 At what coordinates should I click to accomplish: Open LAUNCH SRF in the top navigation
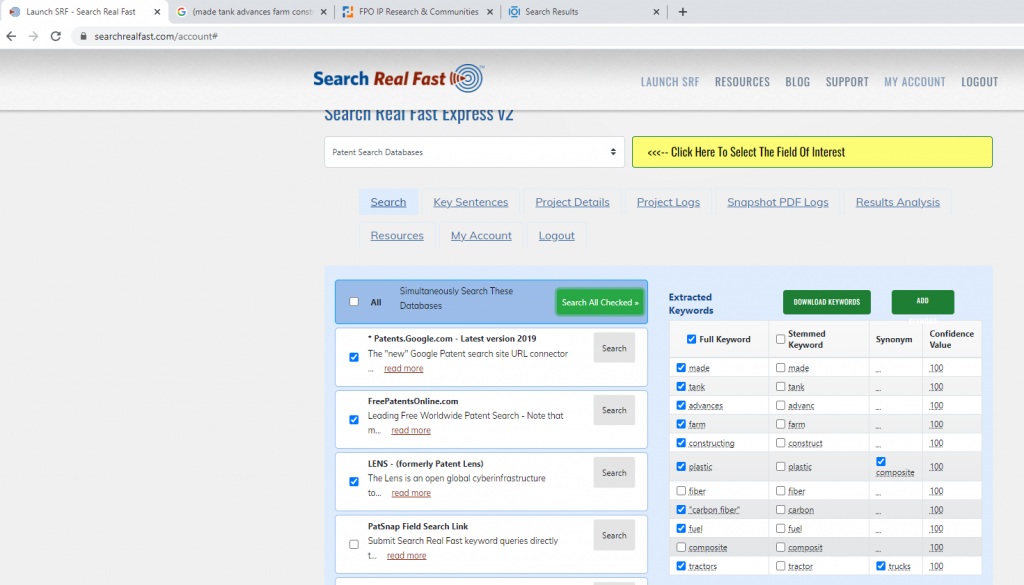(x=669, y=82)
